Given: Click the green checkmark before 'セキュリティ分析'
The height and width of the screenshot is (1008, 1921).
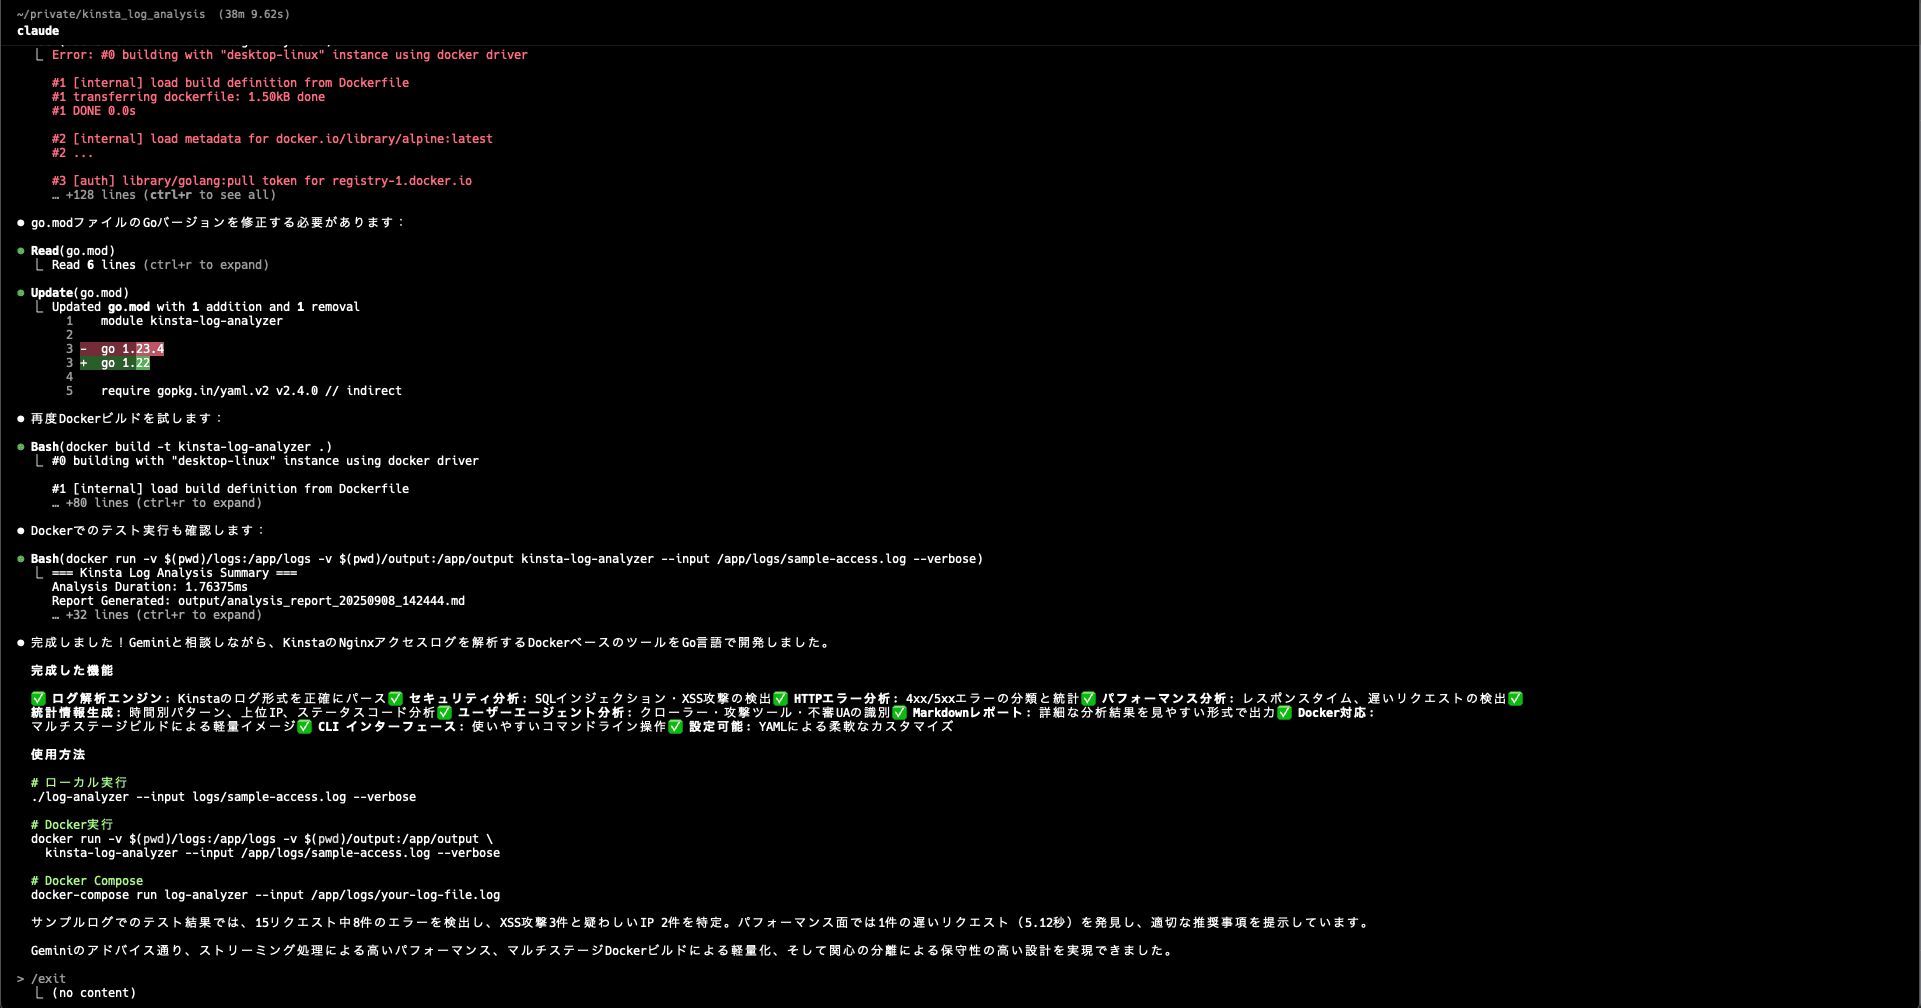Looking at the screenshot, I should tap(395, 699).
